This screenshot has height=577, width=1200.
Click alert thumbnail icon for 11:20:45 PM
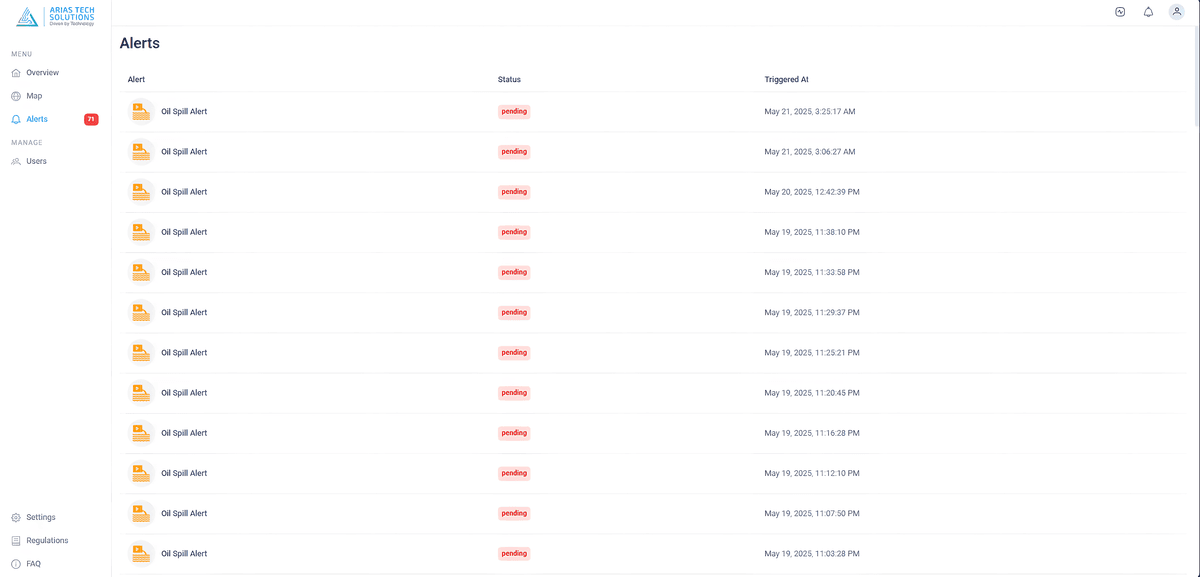(141, 393)
